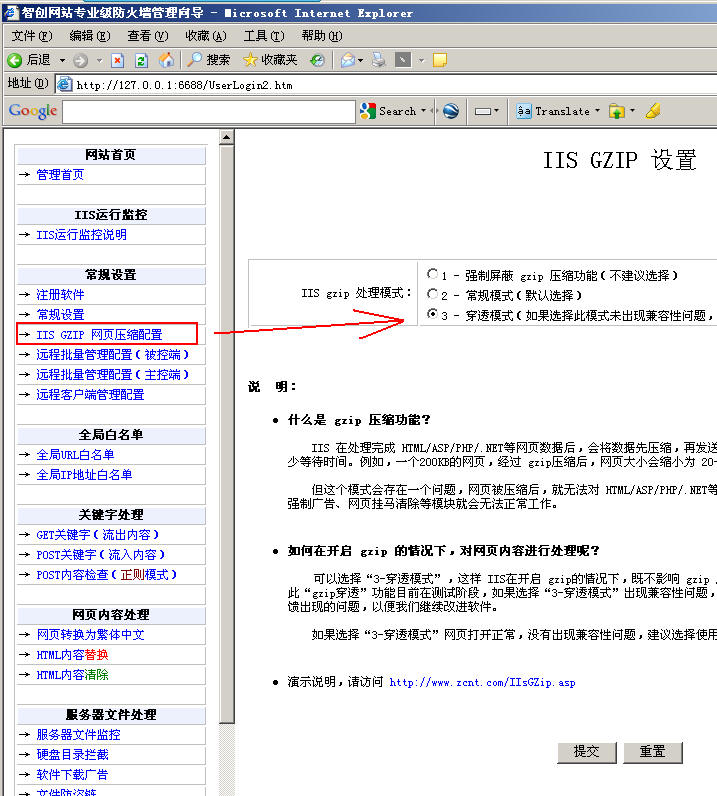Click the yellow note icon in the toolbar
The width and height of the screenshot is (717, 796).
440,60
